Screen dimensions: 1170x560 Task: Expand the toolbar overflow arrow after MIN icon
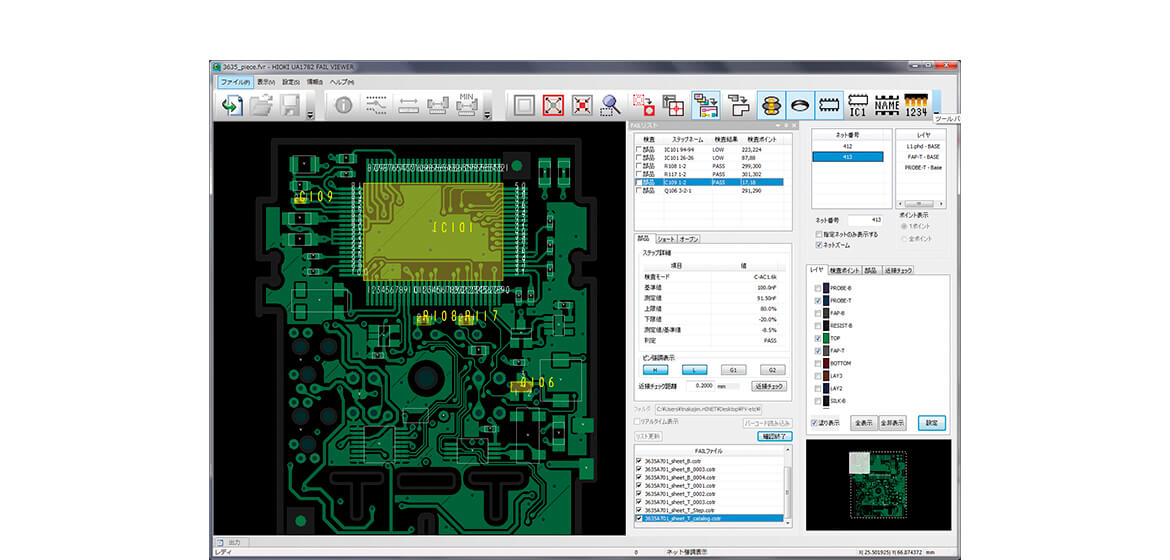pos(486,115)
